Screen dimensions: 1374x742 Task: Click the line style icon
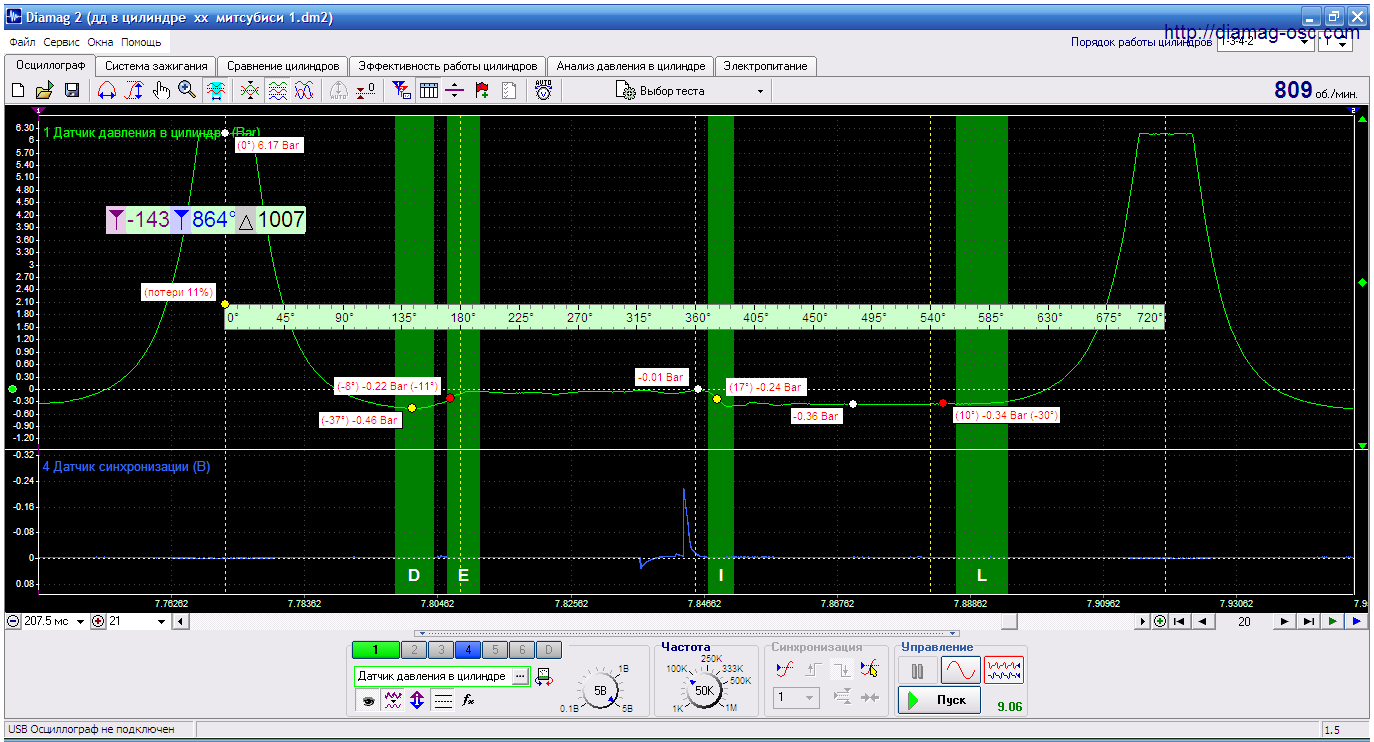click(443, 701)
